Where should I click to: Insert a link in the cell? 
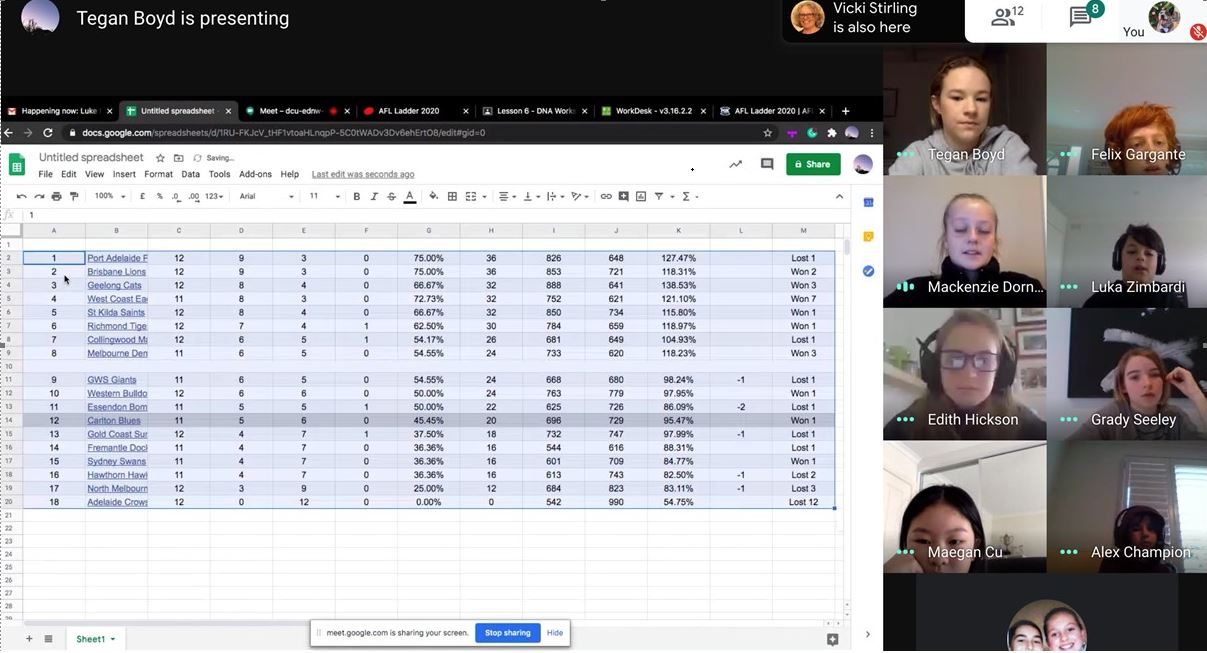[606, 196]
